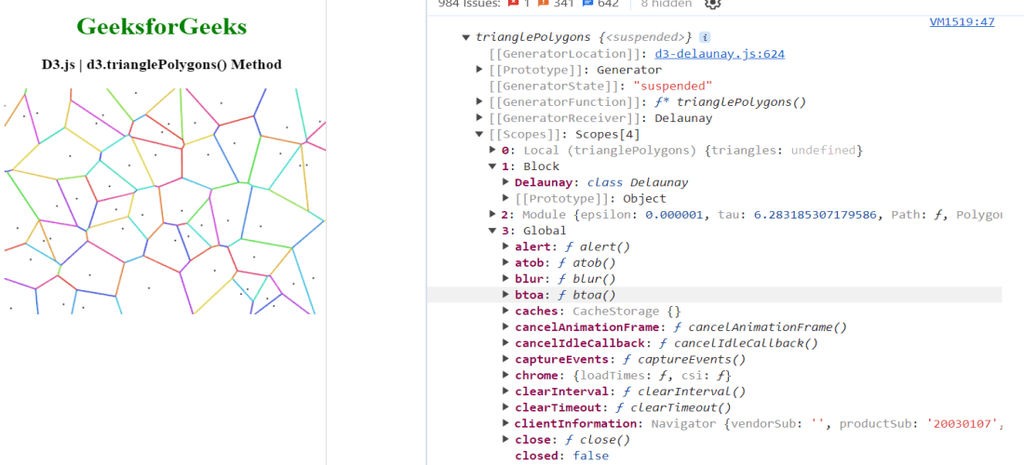Expand the close: ƒ close() property
Screen dimensions: 1024x465
(506, 440)
